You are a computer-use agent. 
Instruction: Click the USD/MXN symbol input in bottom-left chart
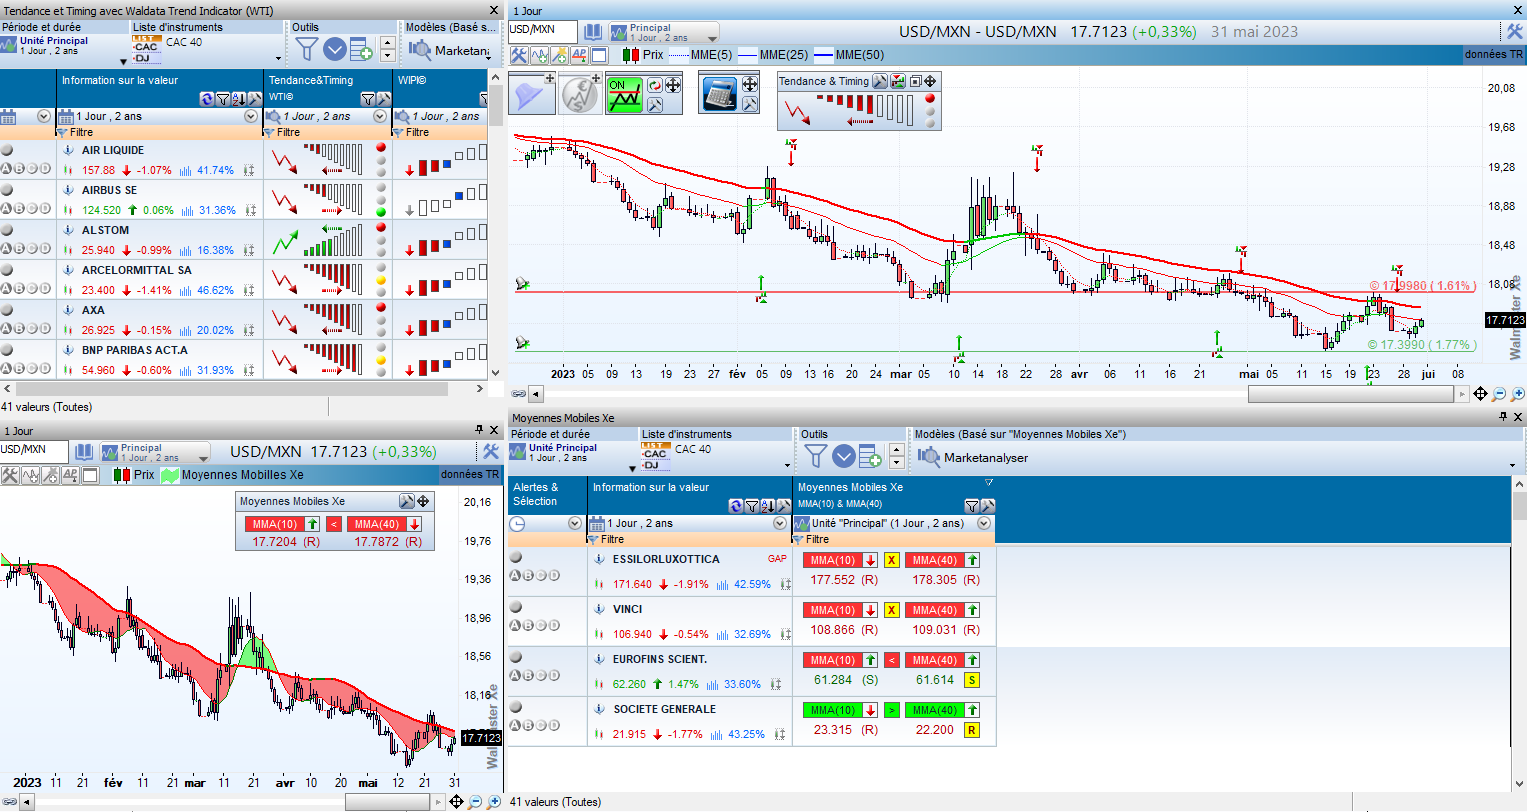point(34,452)
